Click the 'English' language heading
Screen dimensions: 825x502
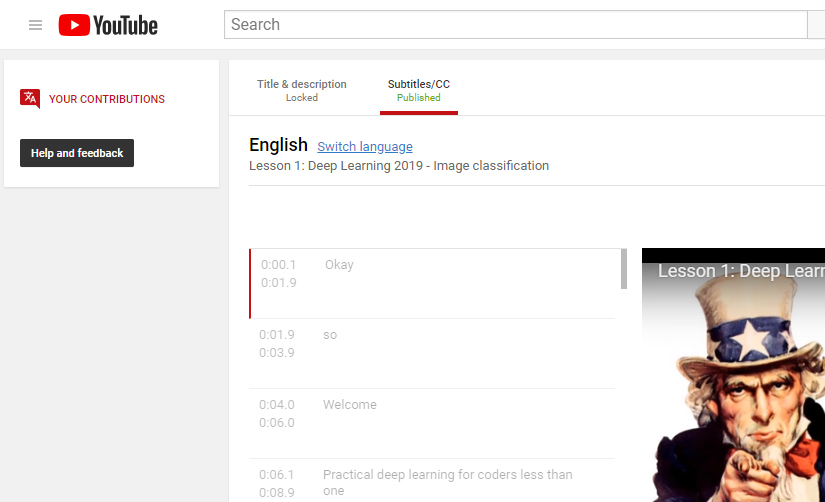tap(278, 145)
